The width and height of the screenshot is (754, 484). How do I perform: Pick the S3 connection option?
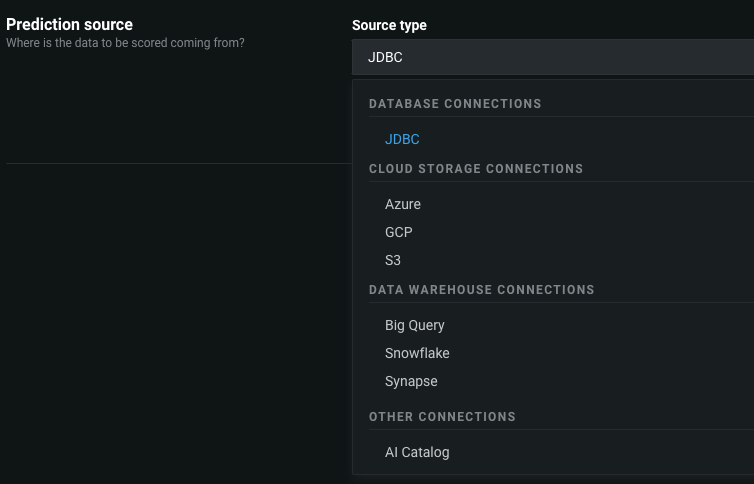pos(393,260)
